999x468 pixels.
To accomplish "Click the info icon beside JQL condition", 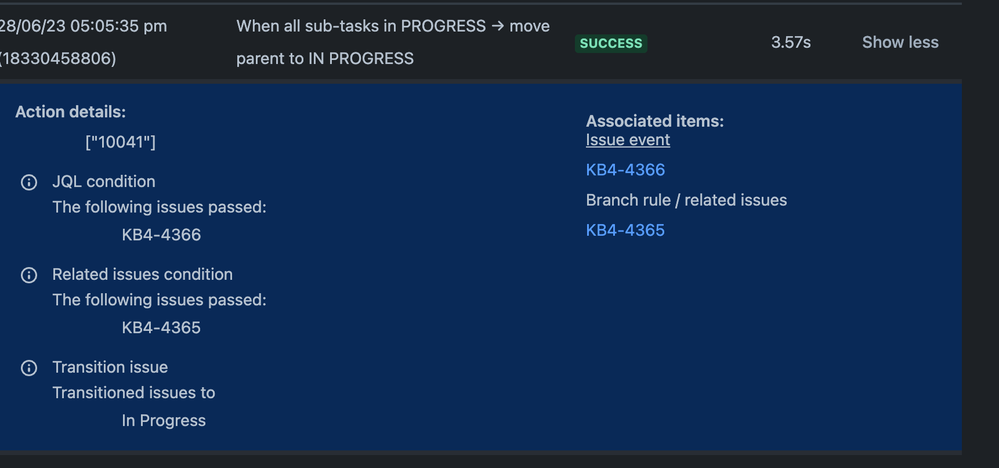I will pyautogui.click(x=29, y=182).
